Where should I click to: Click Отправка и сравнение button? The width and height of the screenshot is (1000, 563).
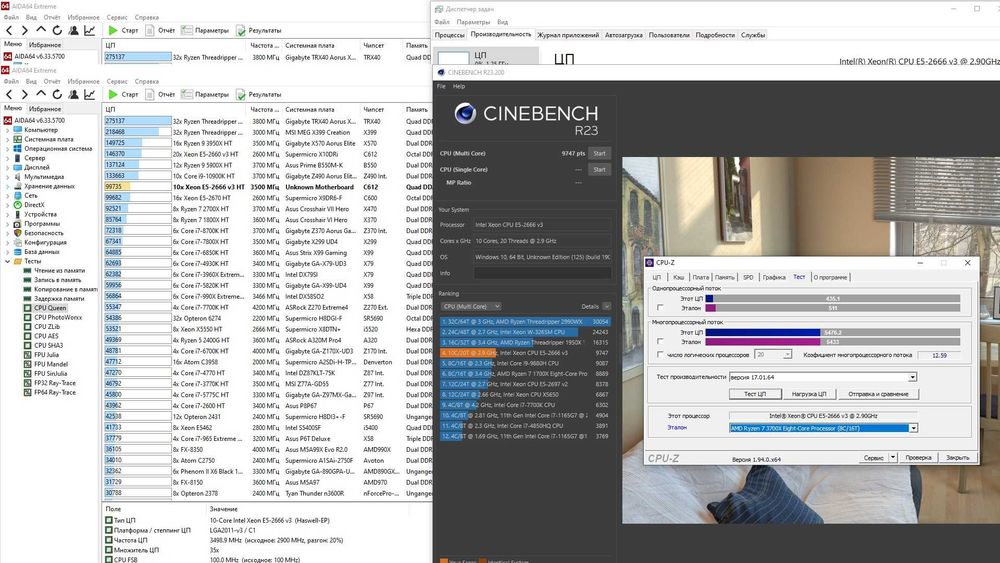(x=878, y=394)
